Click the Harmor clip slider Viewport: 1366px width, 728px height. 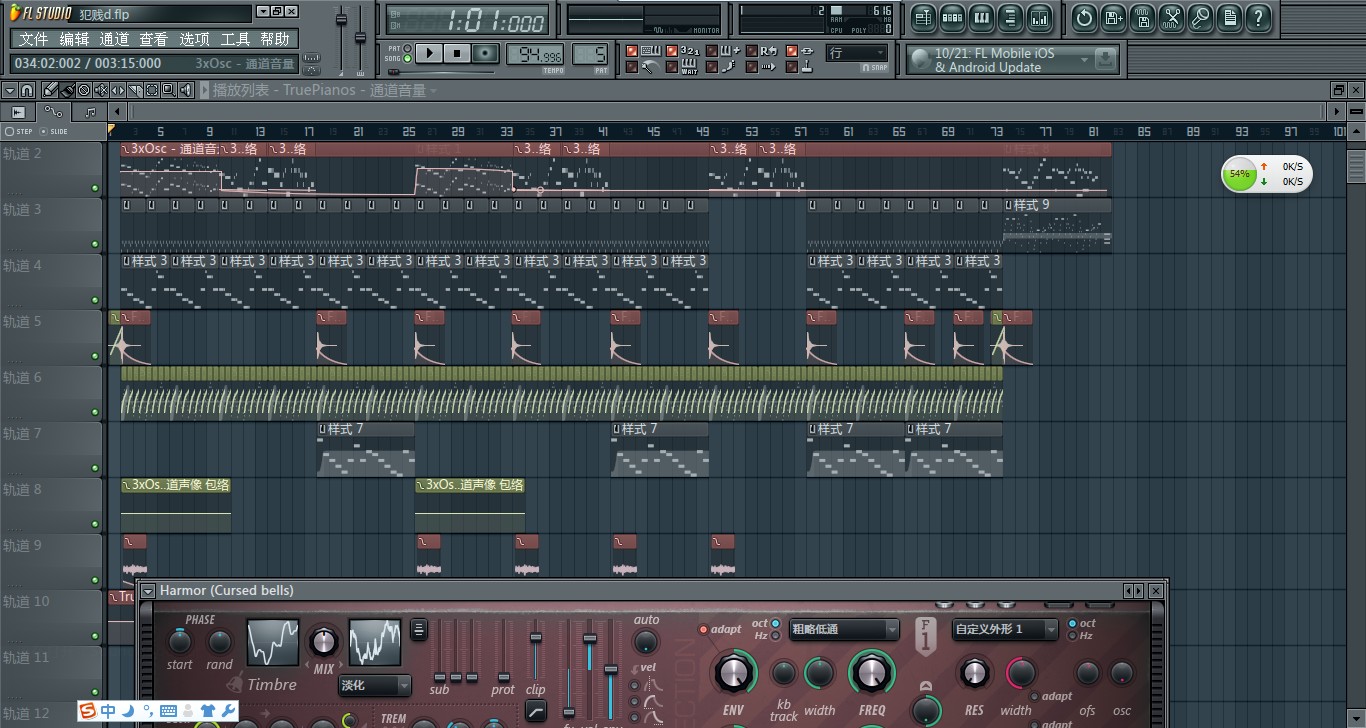tap(536, 637)
